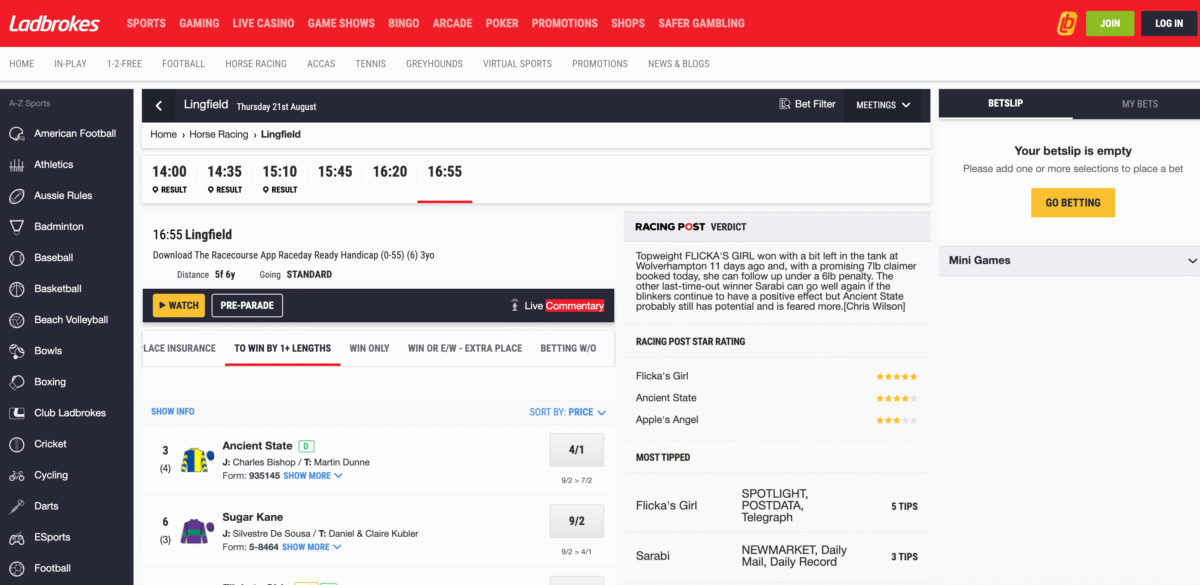
Task: Open American Football sport icon
Action: [x=17, y=134]
